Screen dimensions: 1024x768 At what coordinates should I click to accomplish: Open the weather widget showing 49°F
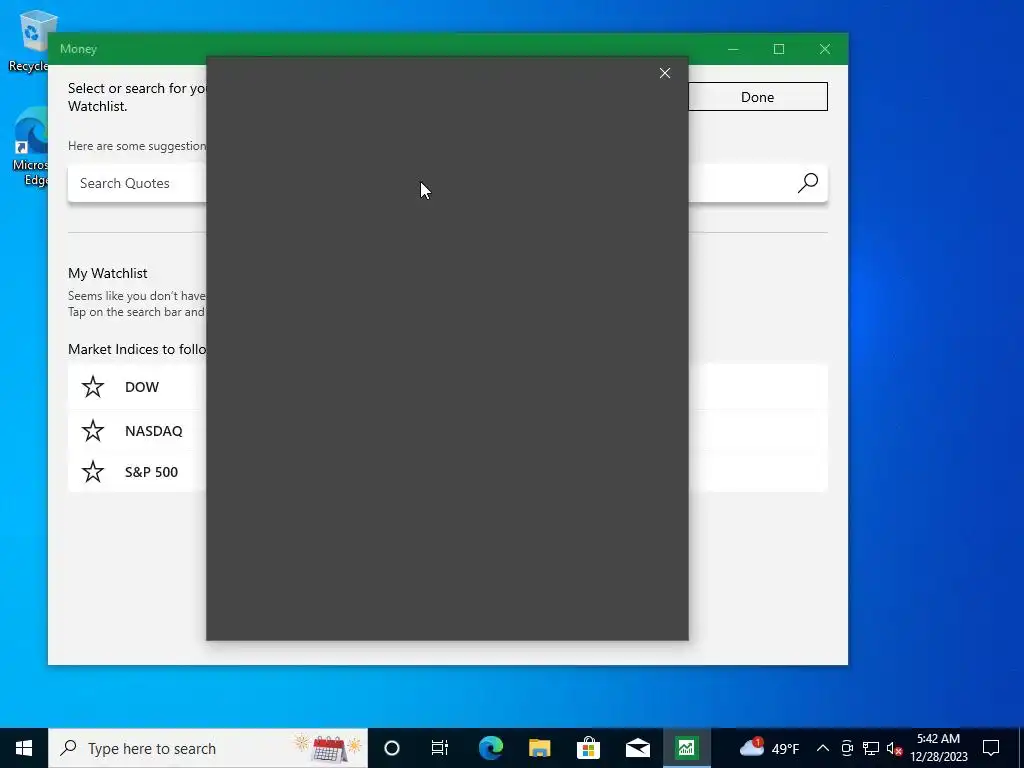pyautogui.click(x=769, y=748)
